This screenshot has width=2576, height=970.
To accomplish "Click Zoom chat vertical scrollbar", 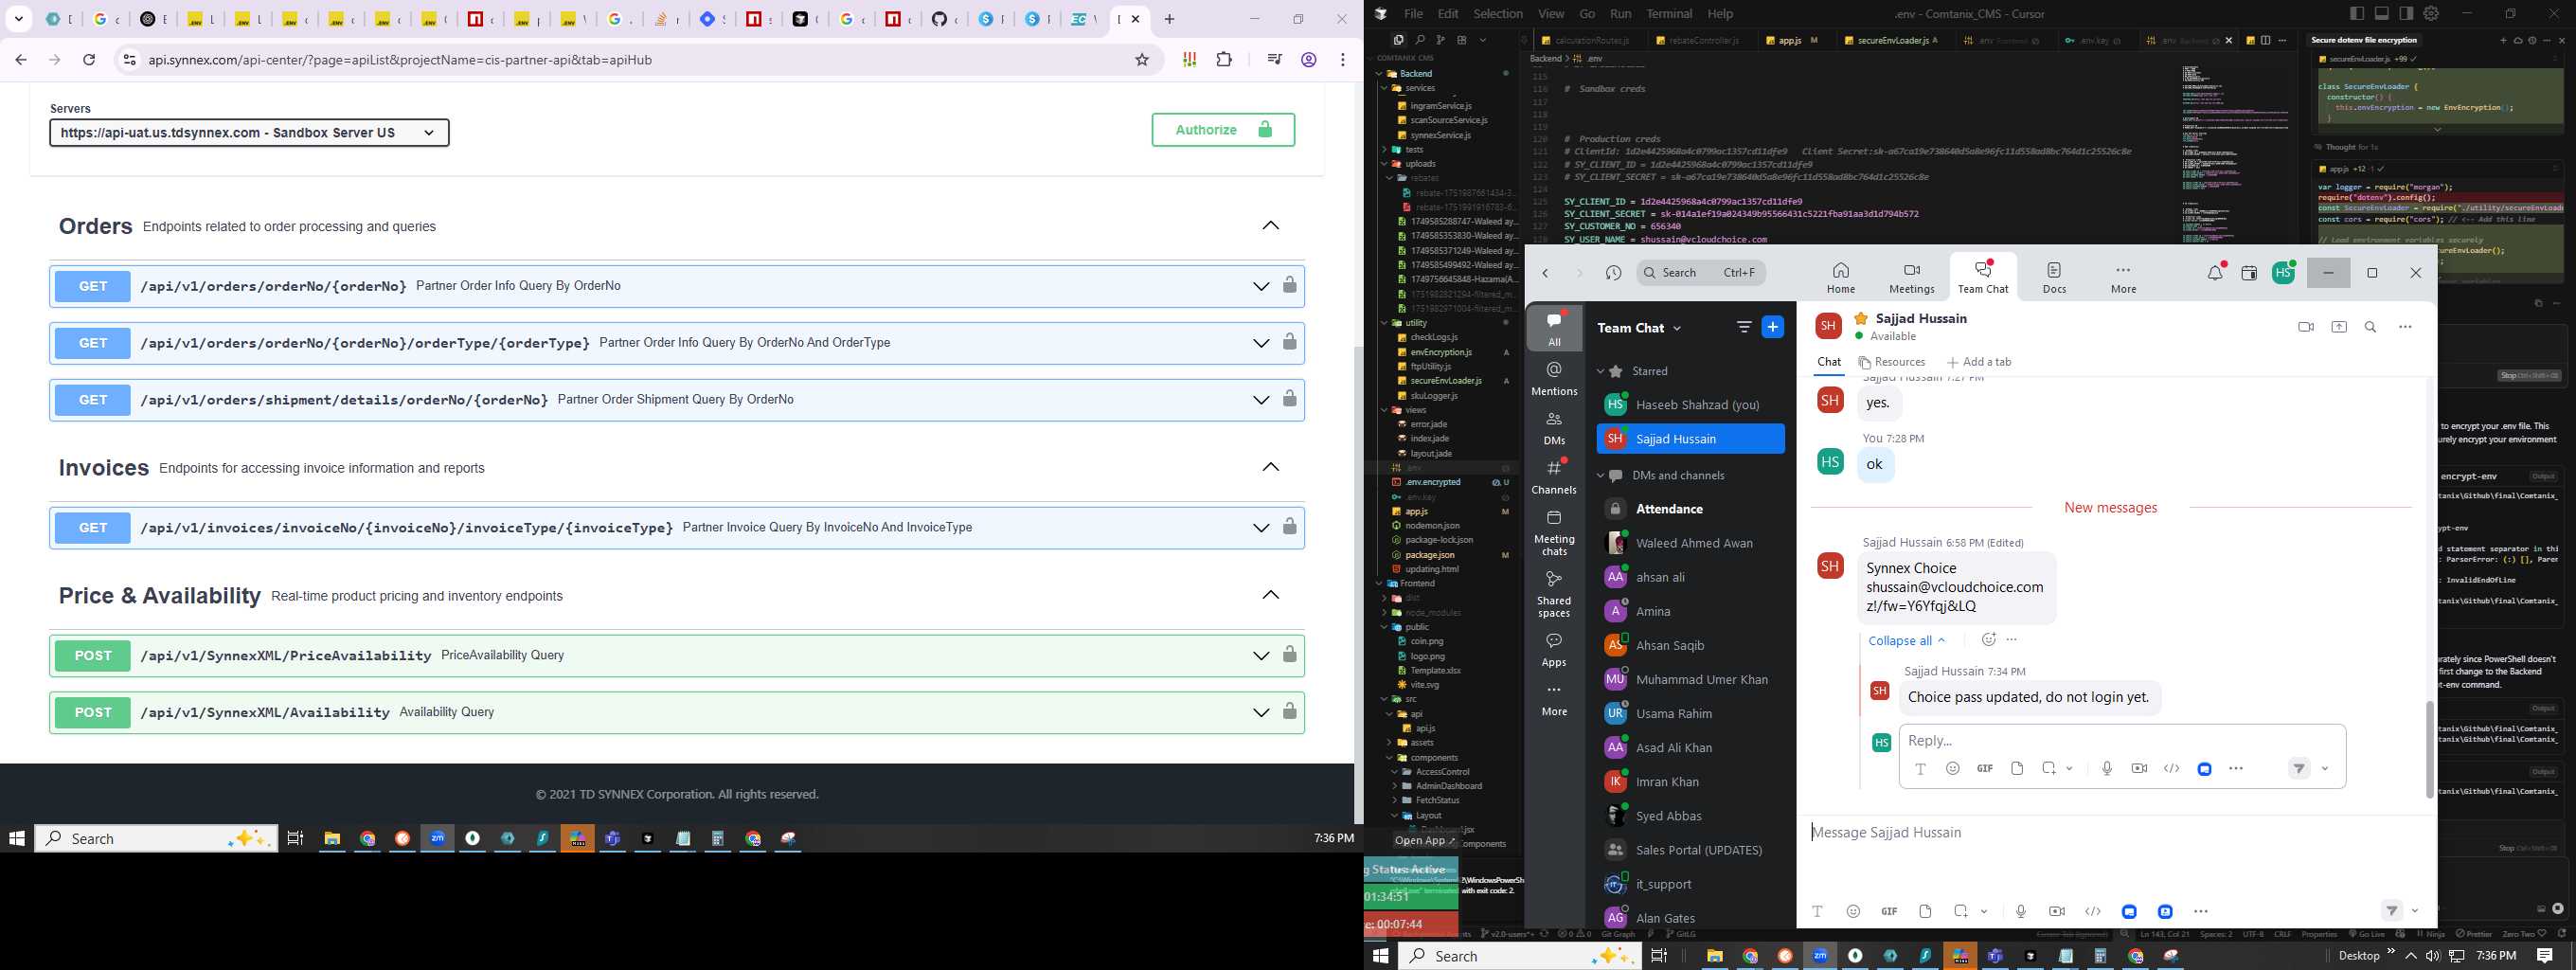I will (x=2429, y=748).
